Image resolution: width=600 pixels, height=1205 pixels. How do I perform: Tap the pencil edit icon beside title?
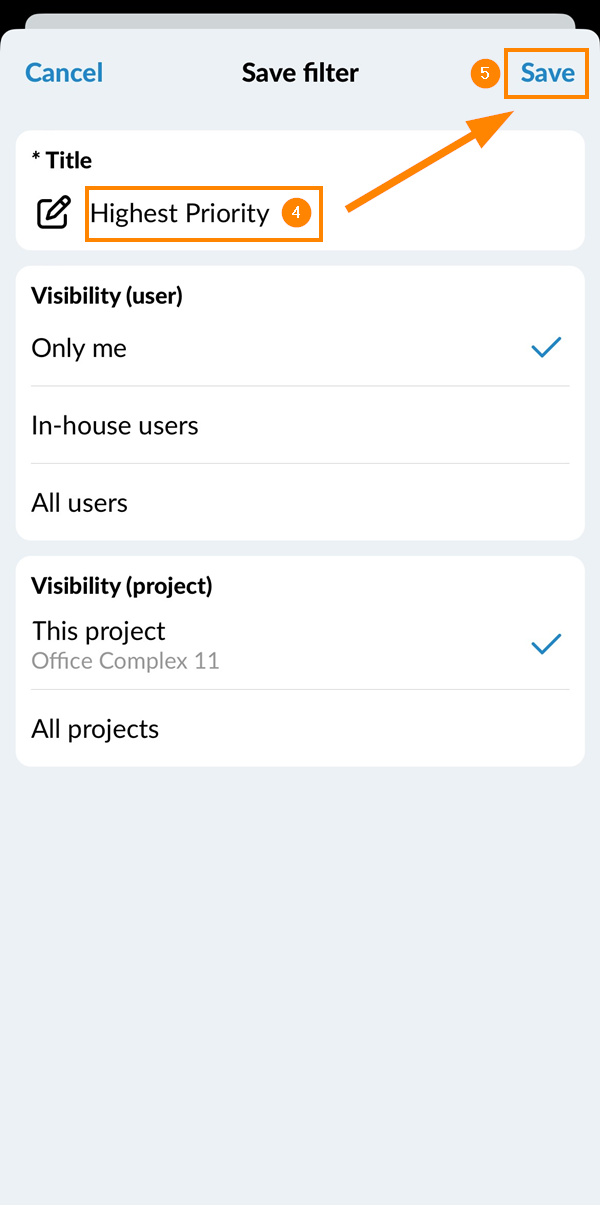[54, 213]
